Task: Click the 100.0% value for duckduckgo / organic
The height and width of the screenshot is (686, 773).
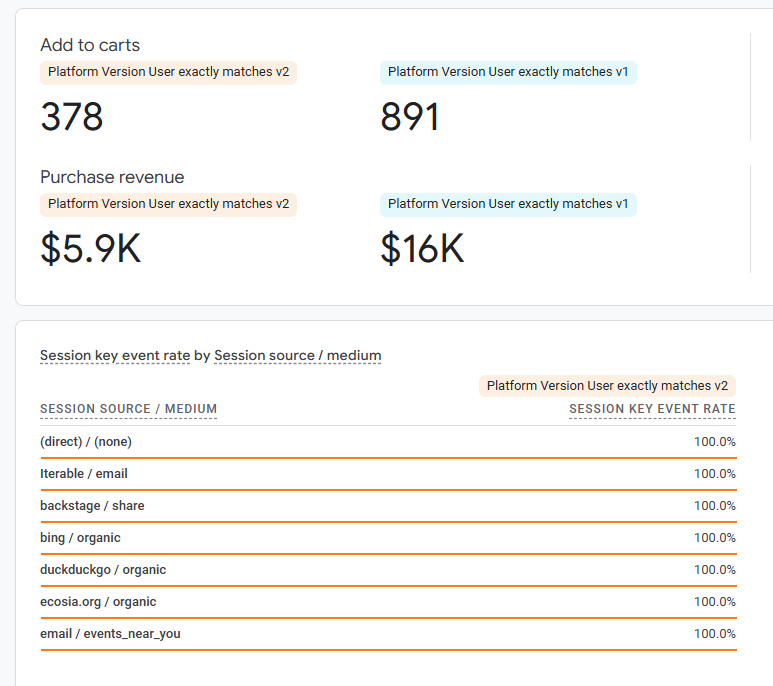Action: click(x=715, y=570)
